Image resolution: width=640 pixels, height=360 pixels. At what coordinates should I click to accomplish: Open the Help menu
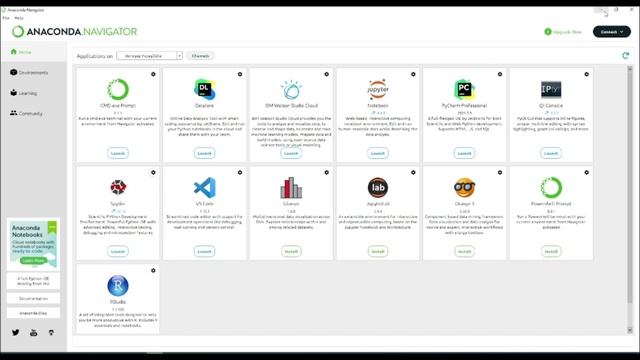coord(19,18)
